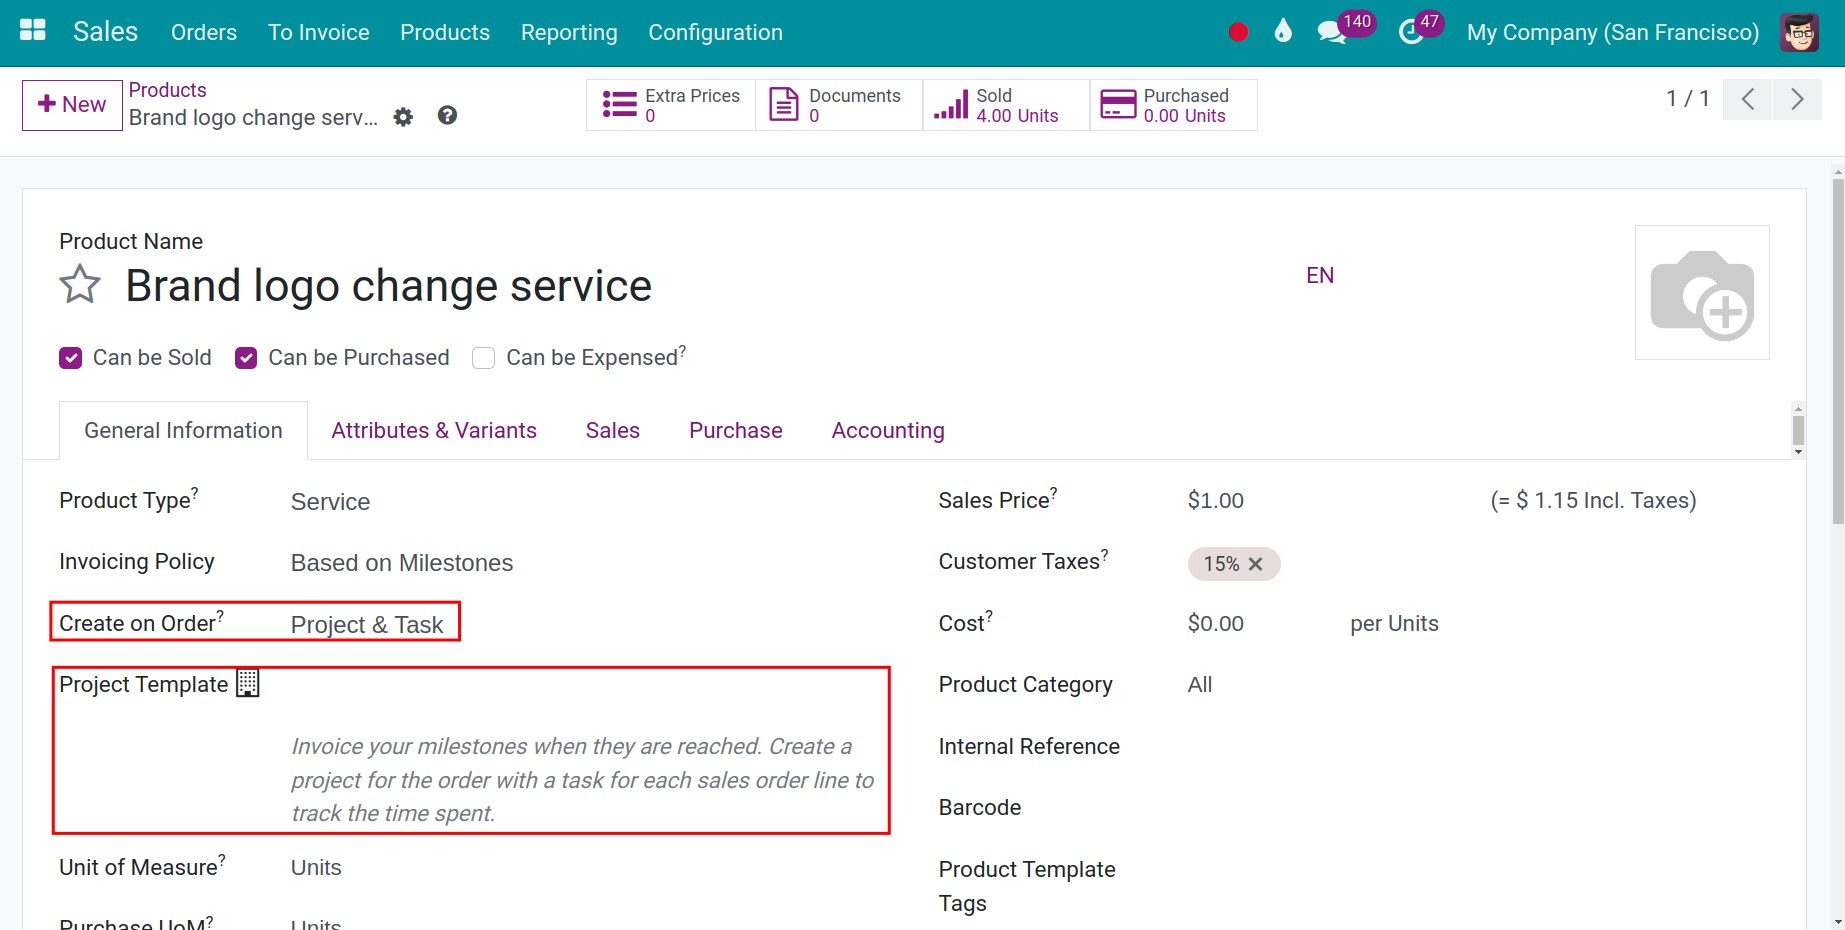
Task: Mark product as favorite with the star
Action: 79,285
